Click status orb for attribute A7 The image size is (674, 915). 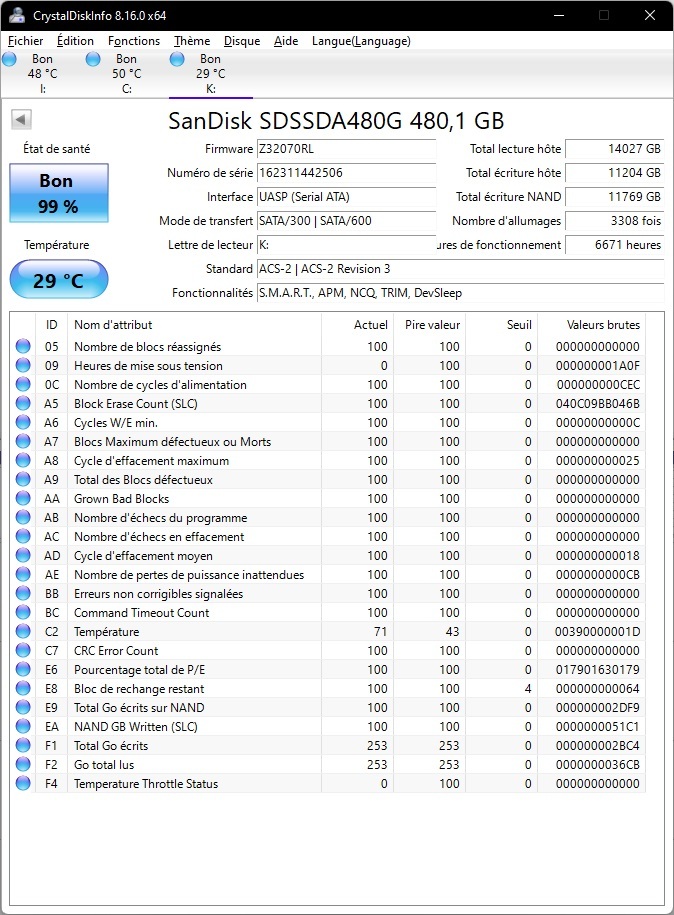pos(23,442)
